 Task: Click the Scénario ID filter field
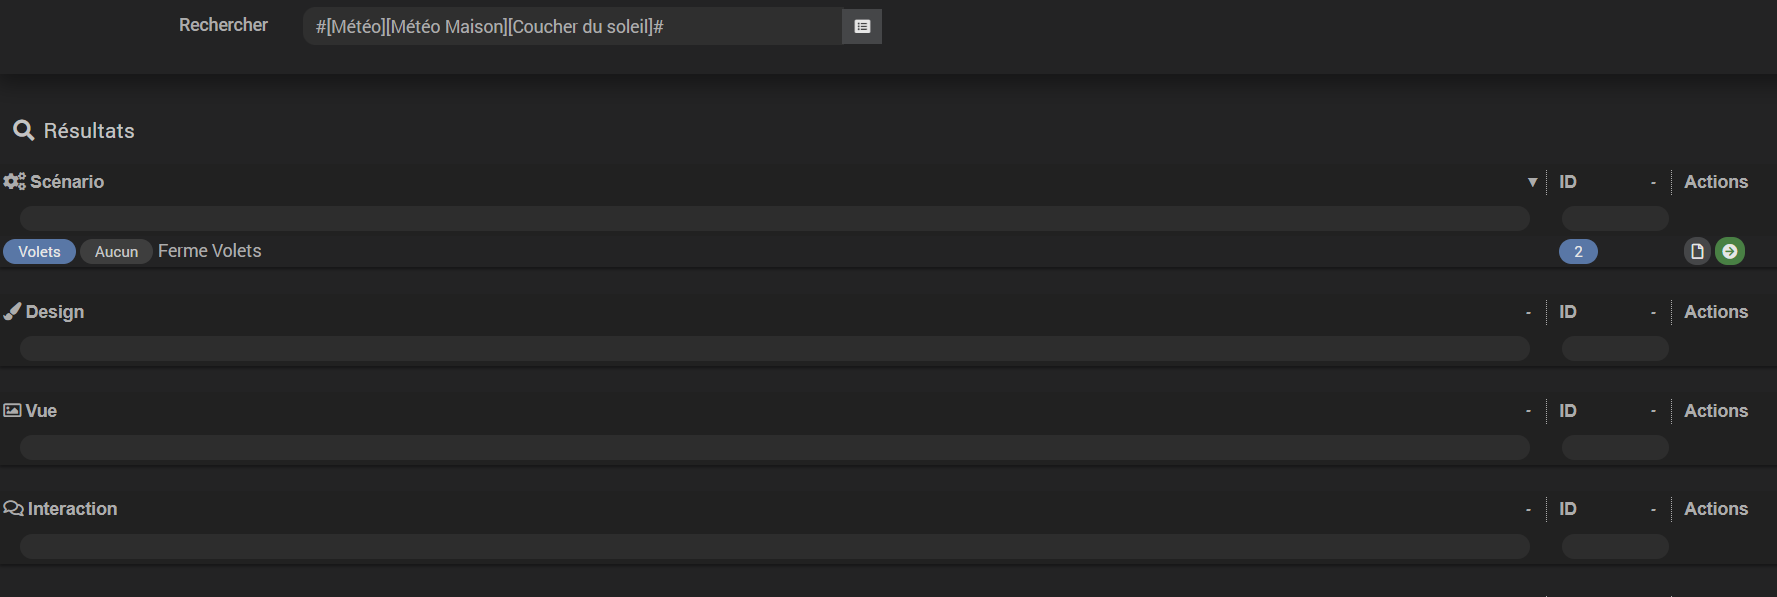point(1614,218)
